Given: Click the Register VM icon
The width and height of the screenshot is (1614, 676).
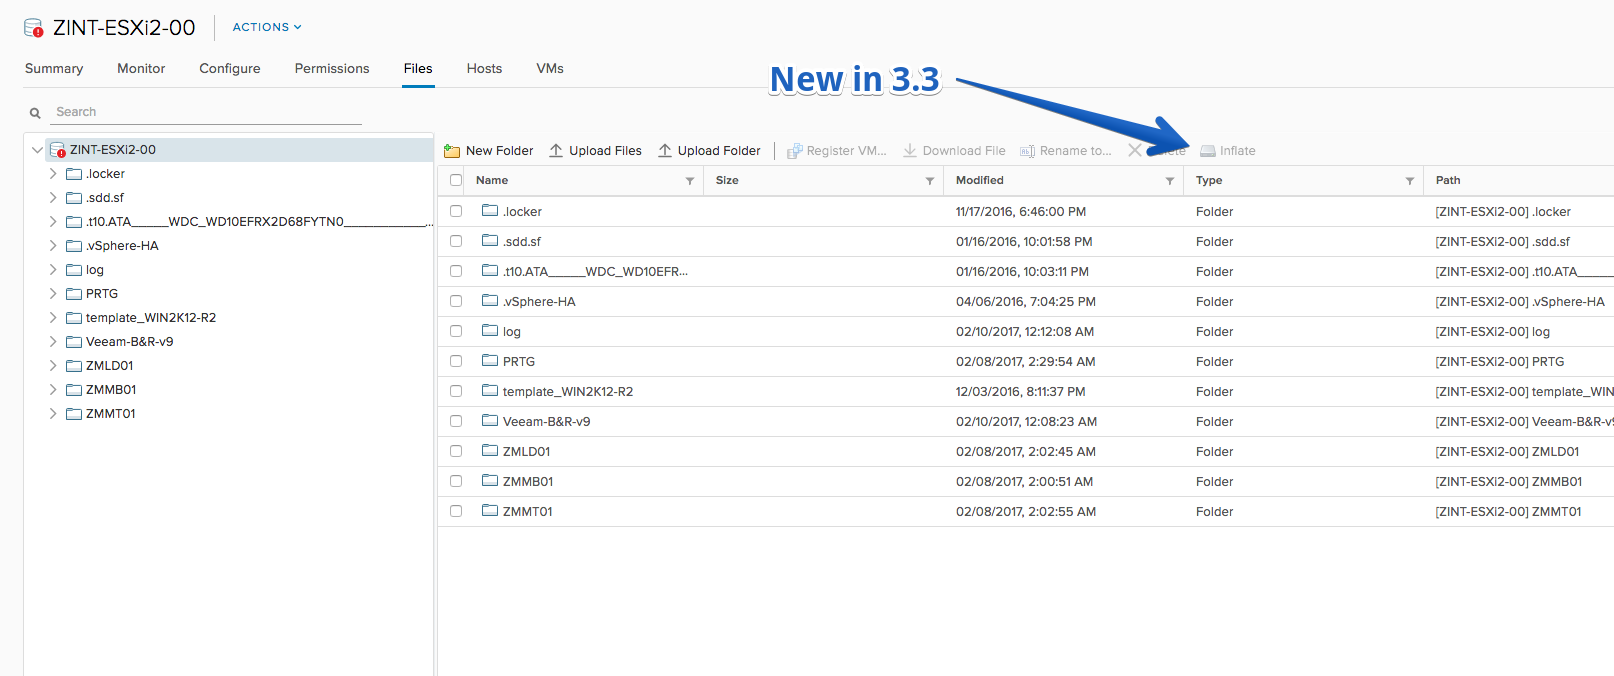Looking at the screenshot, I should pos(795,151).
